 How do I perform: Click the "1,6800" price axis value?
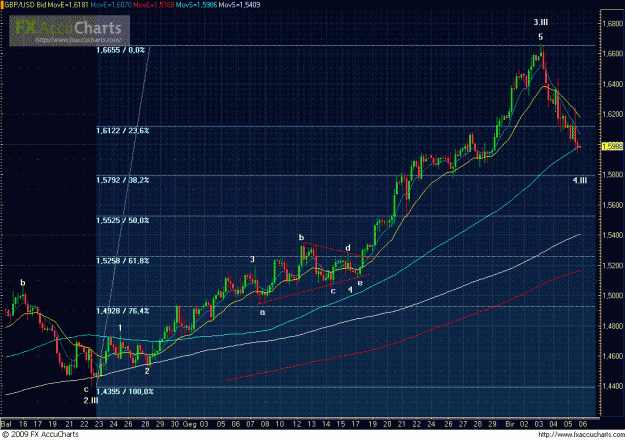coord(613,24)
